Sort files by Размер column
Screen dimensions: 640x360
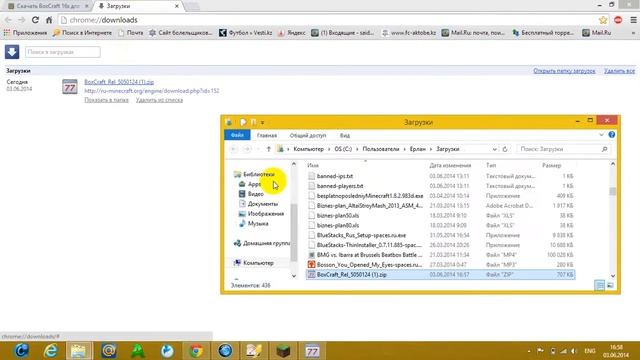[551, 165]
